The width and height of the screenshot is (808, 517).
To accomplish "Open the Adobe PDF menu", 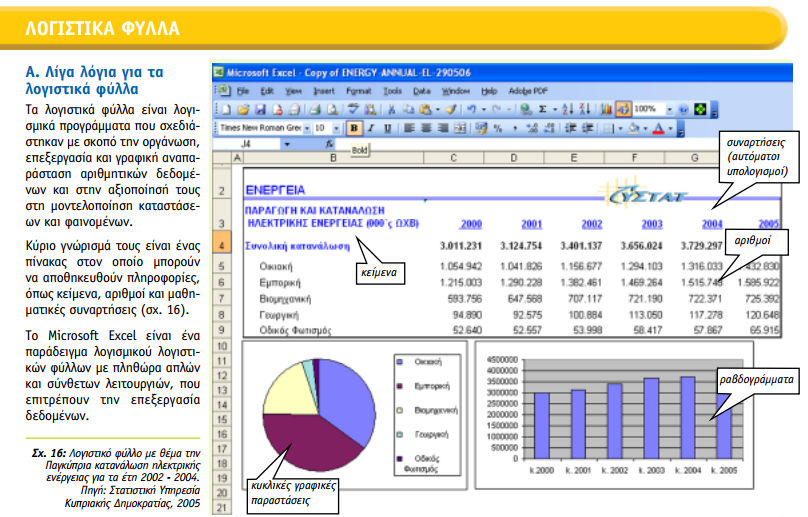I will [x=528, y=91].
